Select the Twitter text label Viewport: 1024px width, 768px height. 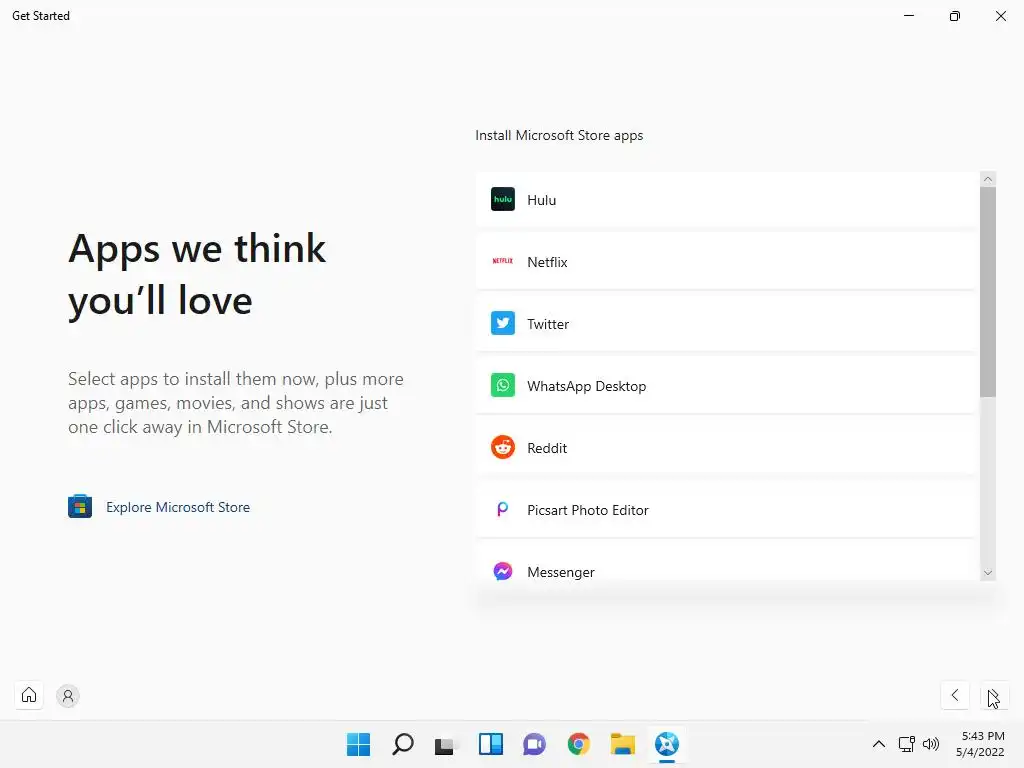(548, 324)
